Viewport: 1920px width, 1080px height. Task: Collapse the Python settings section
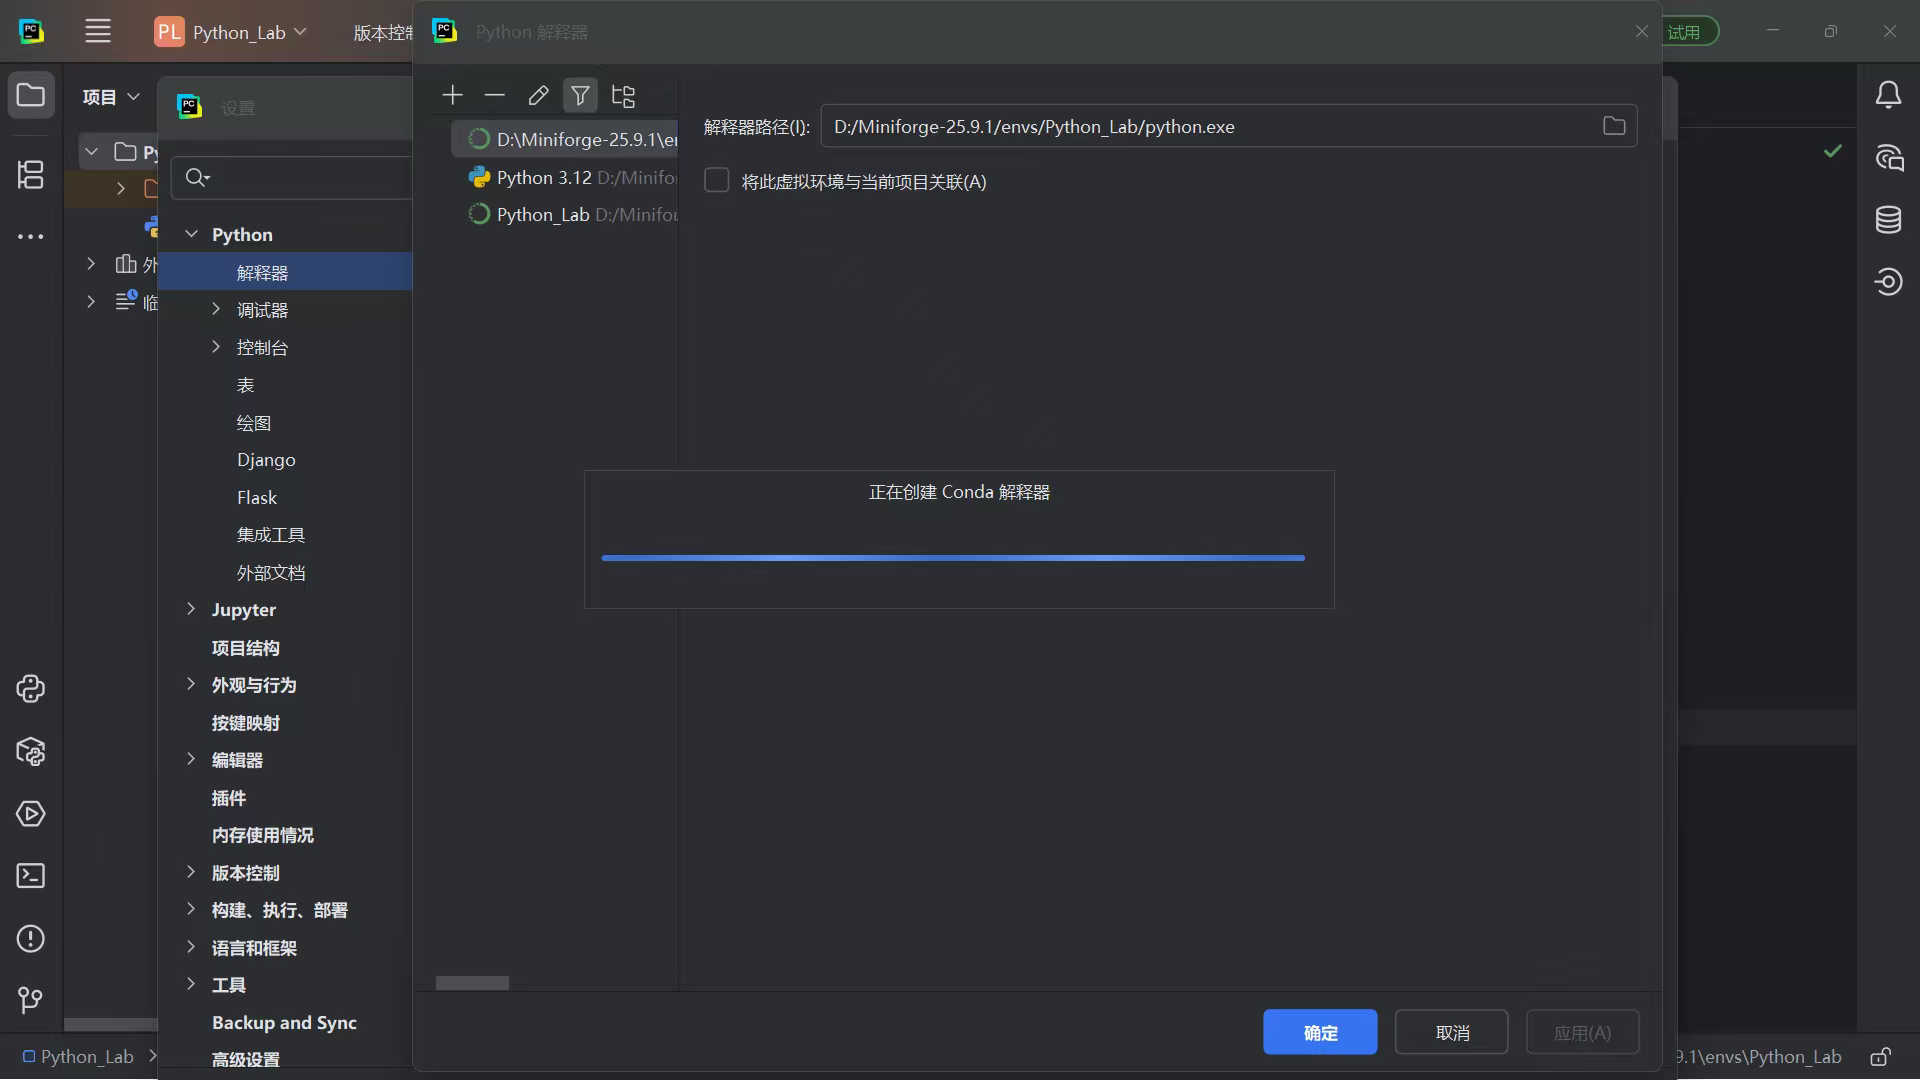coord(191,234)
